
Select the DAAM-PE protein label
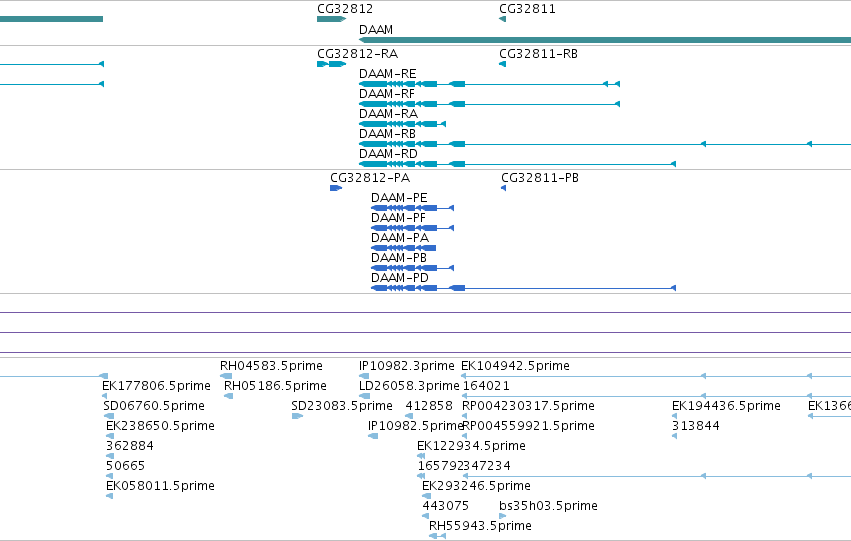point(399,198)
